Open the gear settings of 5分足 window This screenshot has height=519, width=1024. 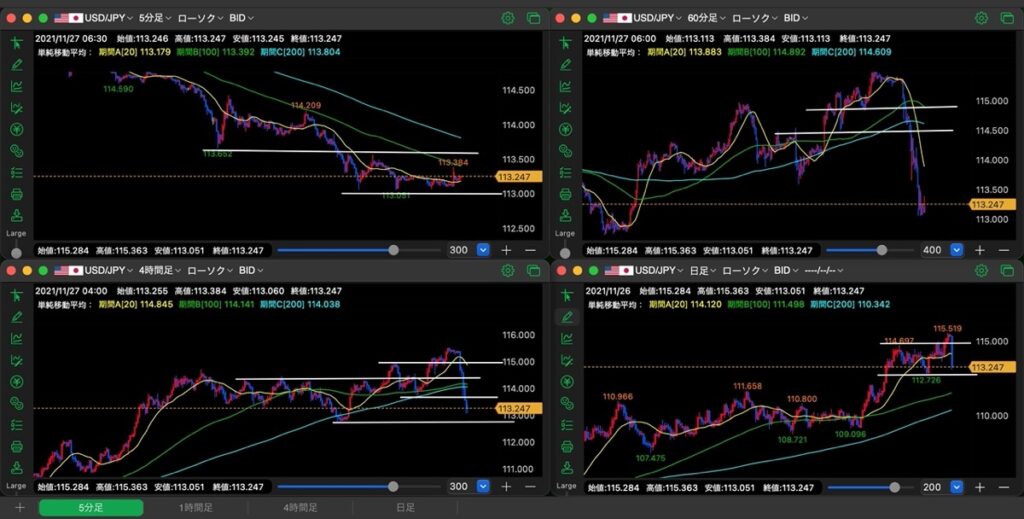click(x=508, y=18)
